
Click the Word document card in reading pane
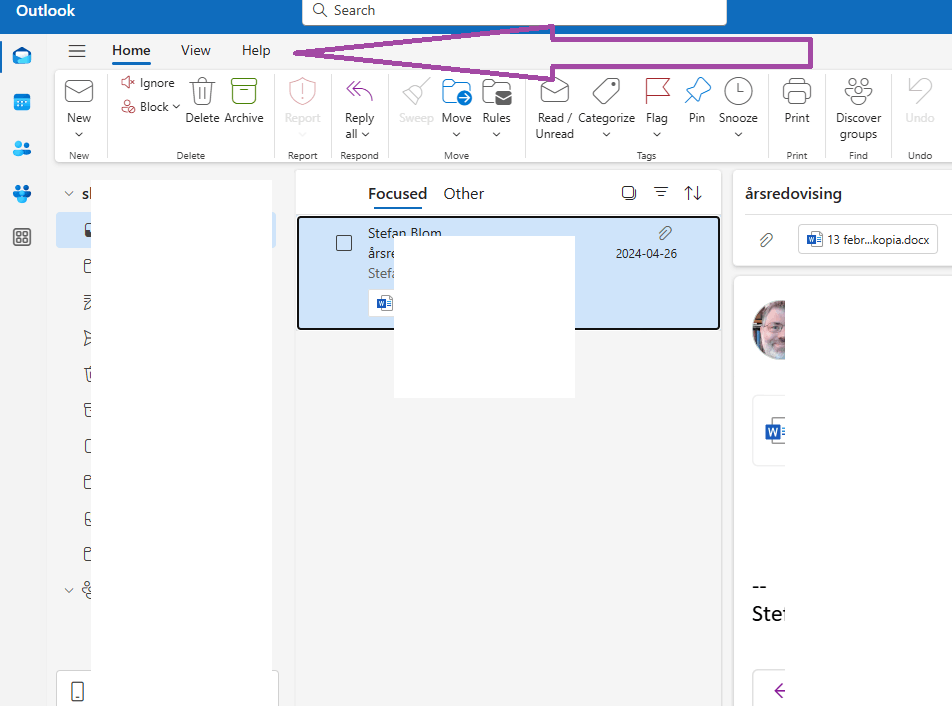[769, 431]
